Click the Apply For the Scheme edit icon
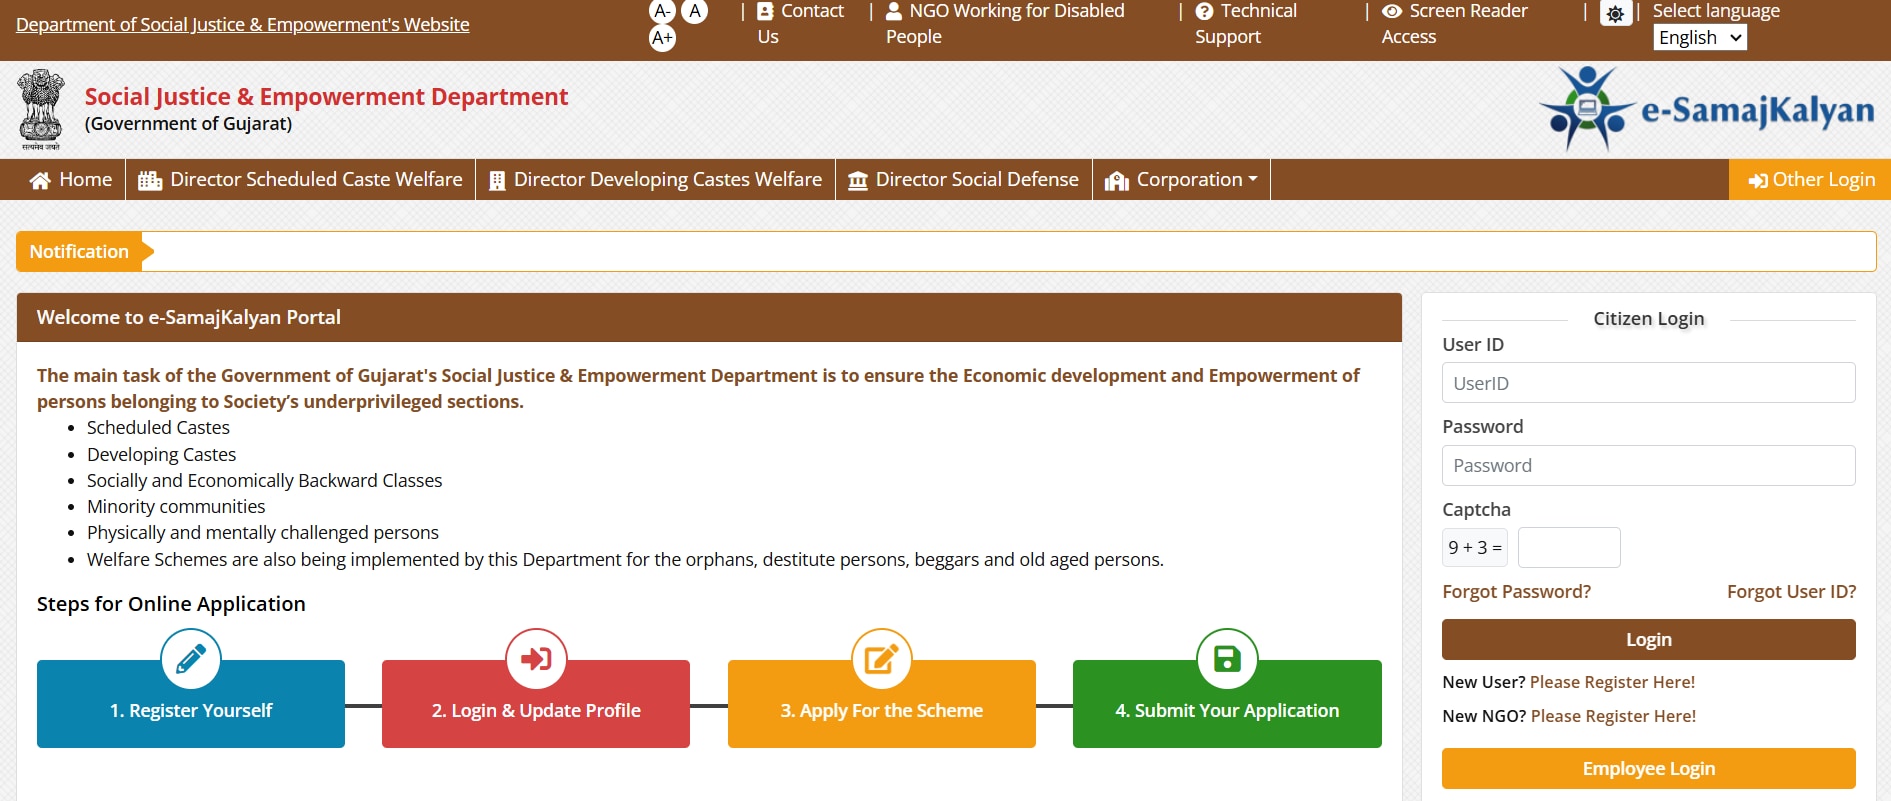 (881, 659)
